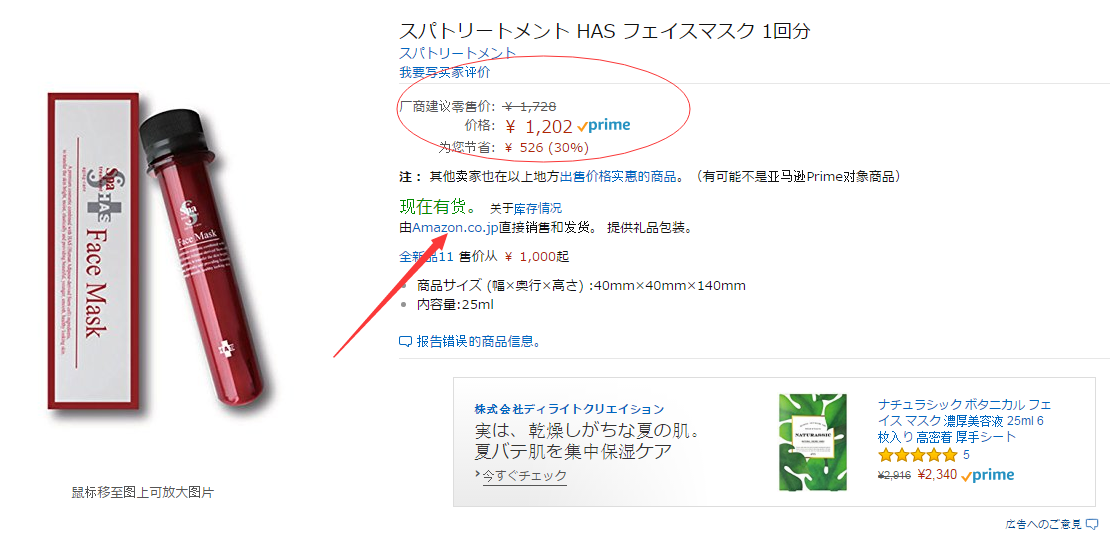Click the green leaf face mask ad thumbnail
The width and height of the screenshot is (1110, 540).
(x=812, y=442)
